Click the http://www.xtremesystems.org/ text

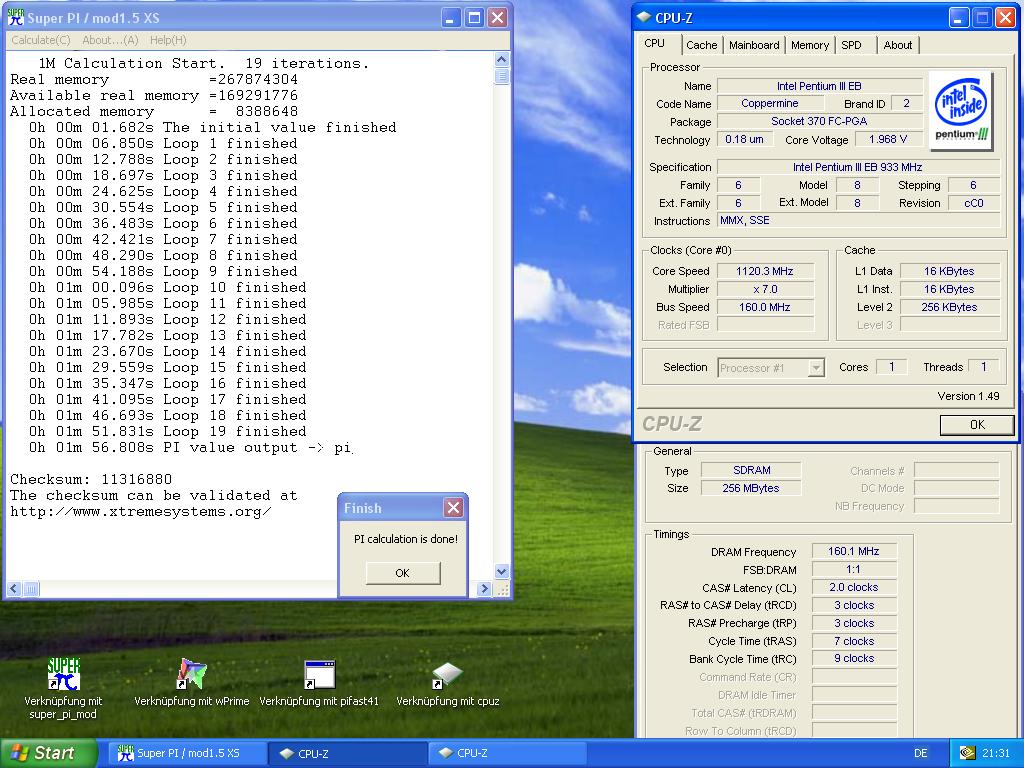tap(140, 511)
